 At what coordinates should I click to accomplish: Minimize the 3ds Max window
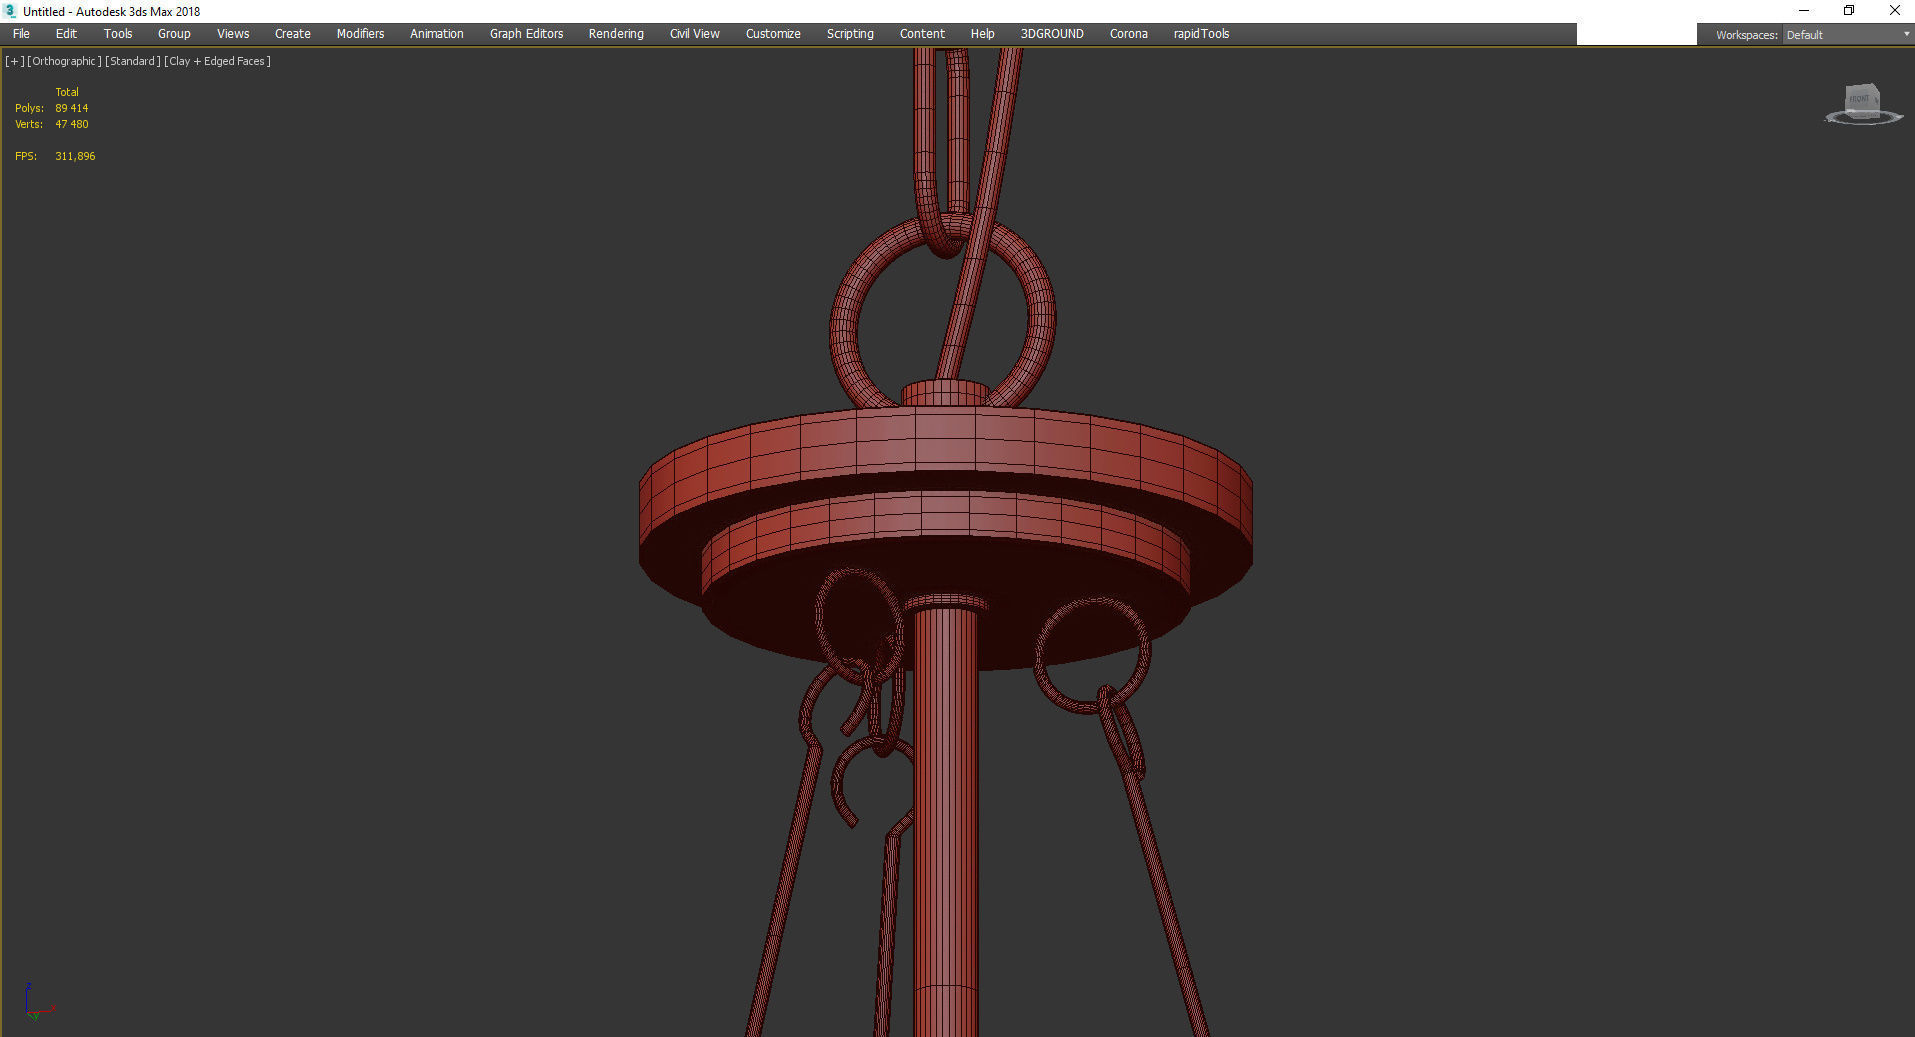[1804, 11]
